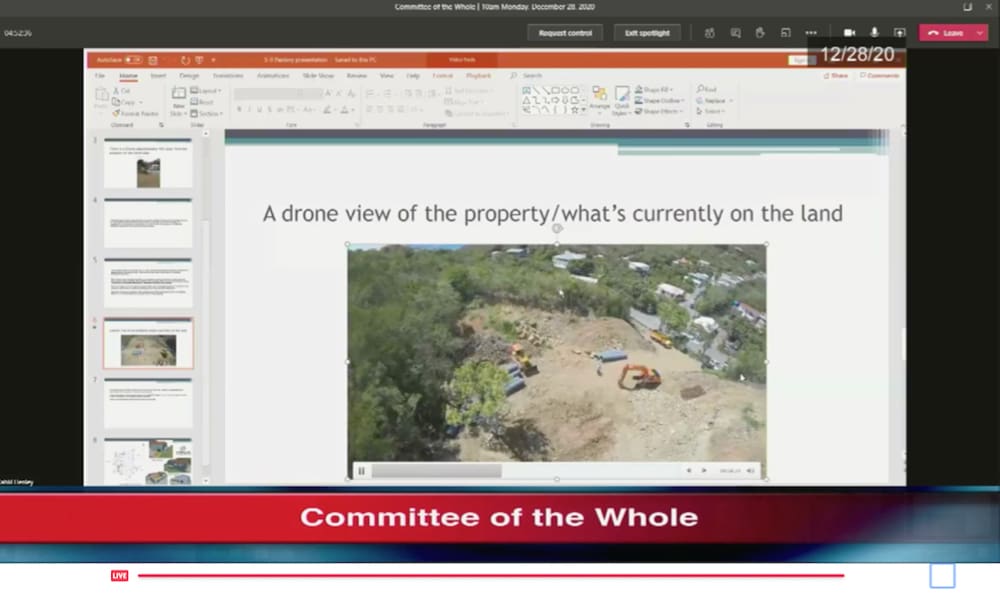Click the Request control button

[x=565, y=33]
